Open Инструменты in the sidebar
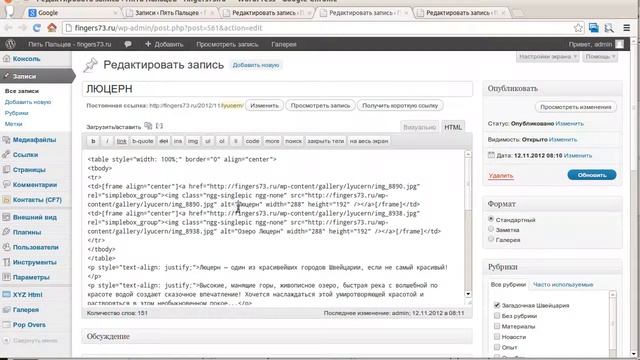This screenshot has height=360, width=640. tap(36, 262)
